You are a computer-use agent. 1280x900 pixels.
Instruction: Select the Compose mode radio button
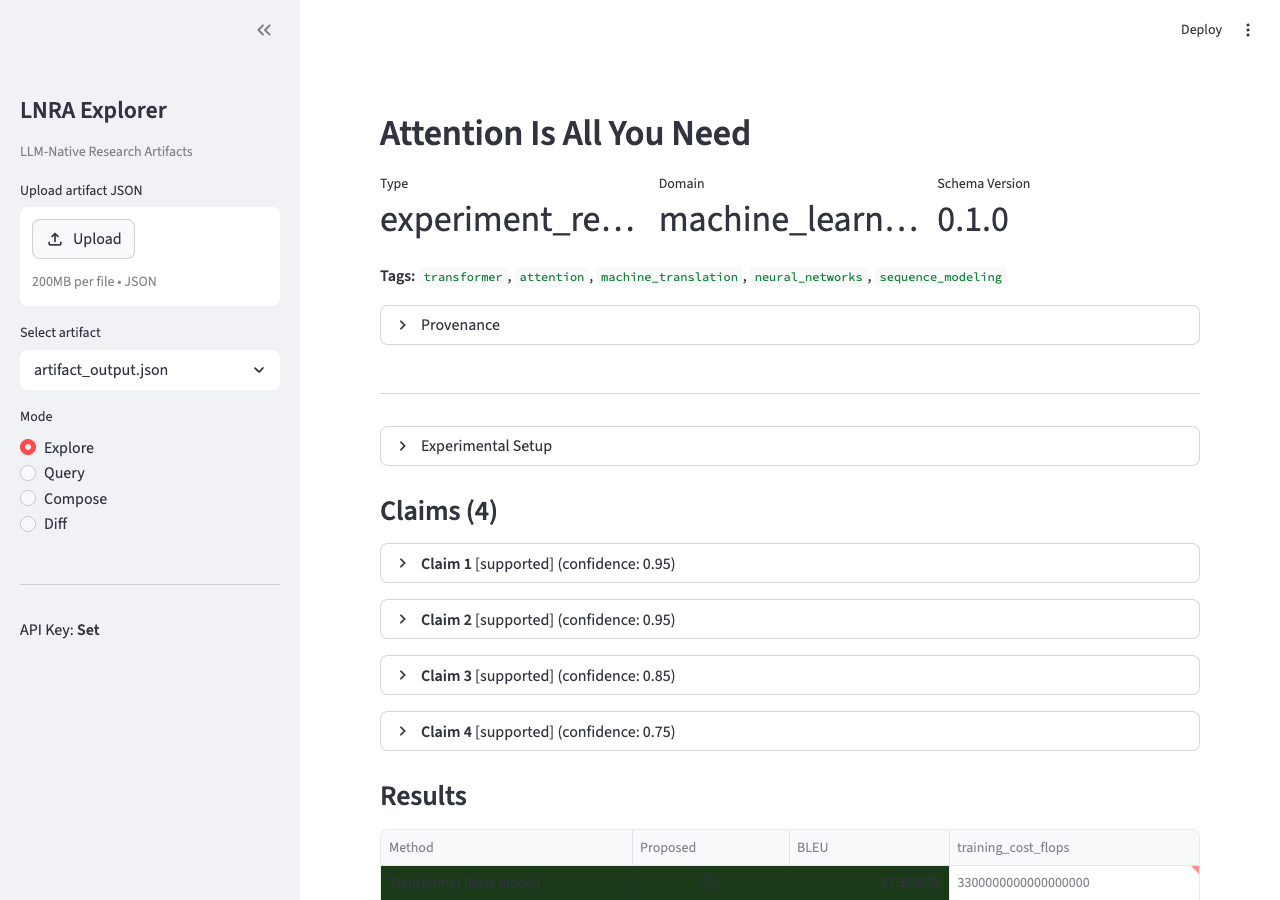pos(28,499)
